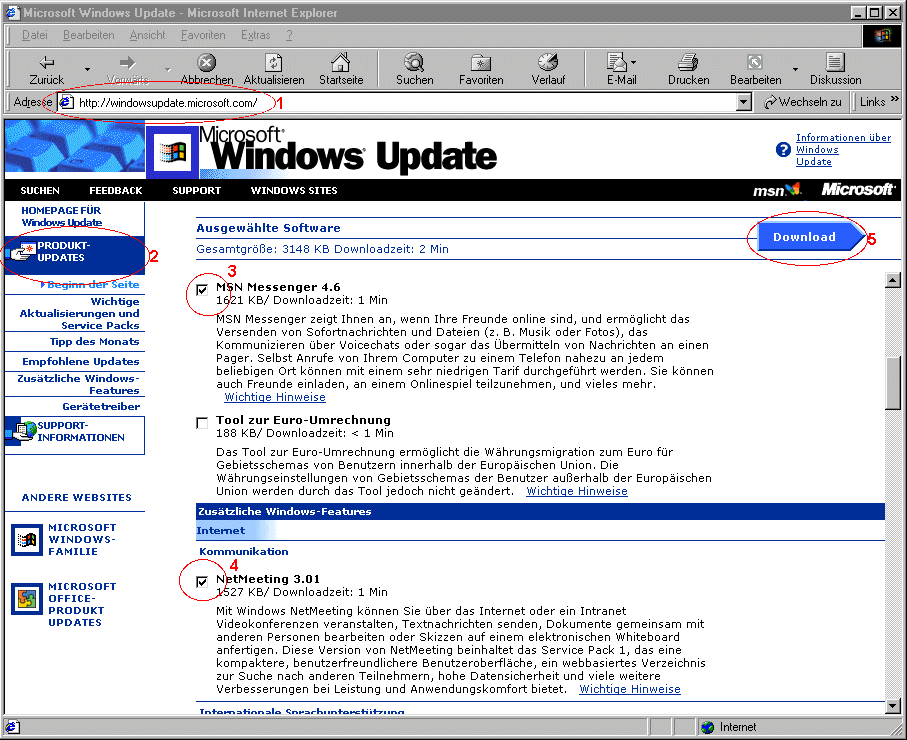Click into the address URL field
Image resolution: width=907 pixels, height=740 pixels.
point(400,102)
